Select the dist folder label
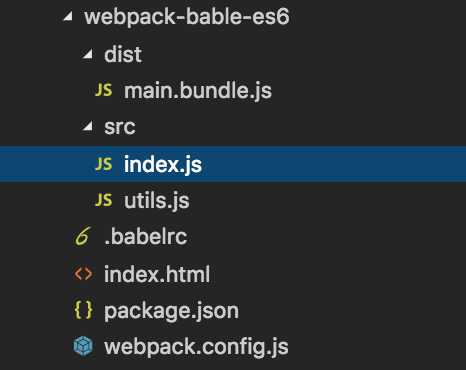Screen dimensions: 466x370 tap(123, 54)
